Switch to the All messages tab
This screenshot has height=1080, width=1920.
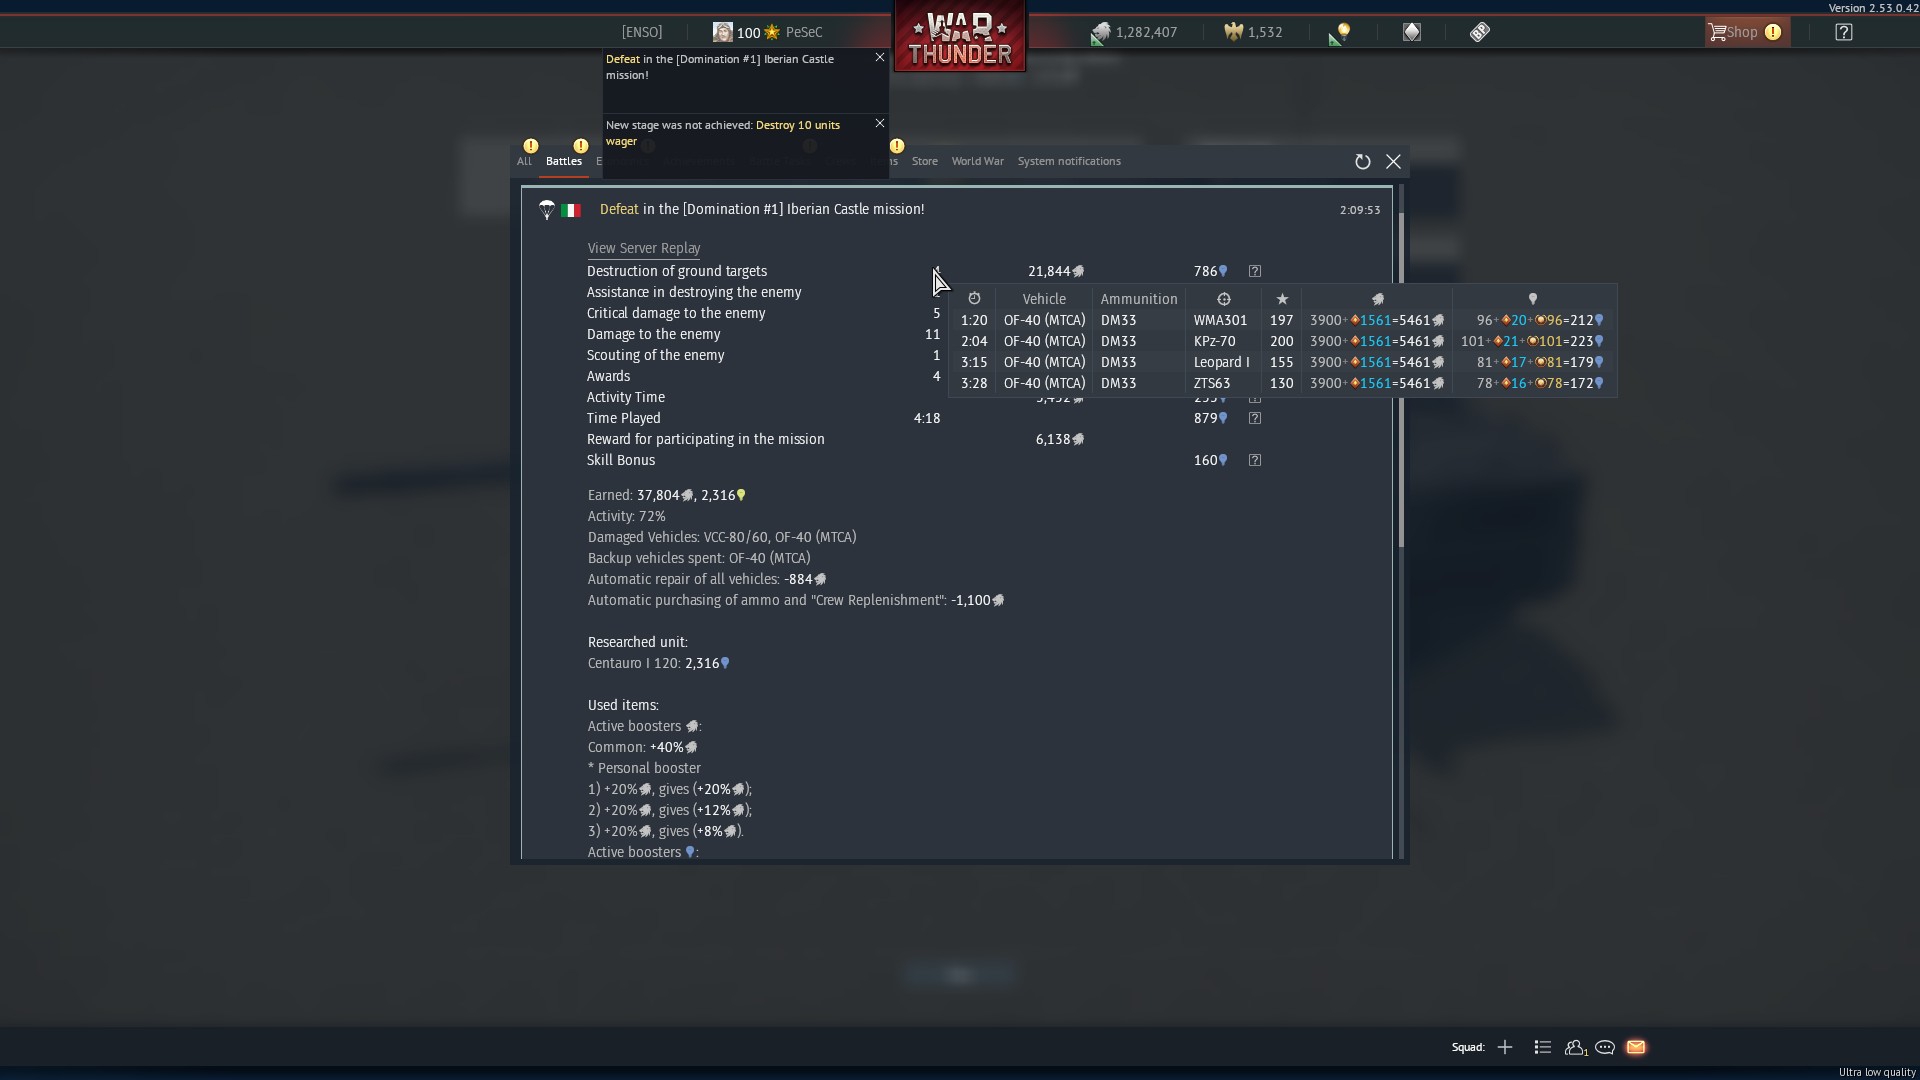(x=524, y=161)
